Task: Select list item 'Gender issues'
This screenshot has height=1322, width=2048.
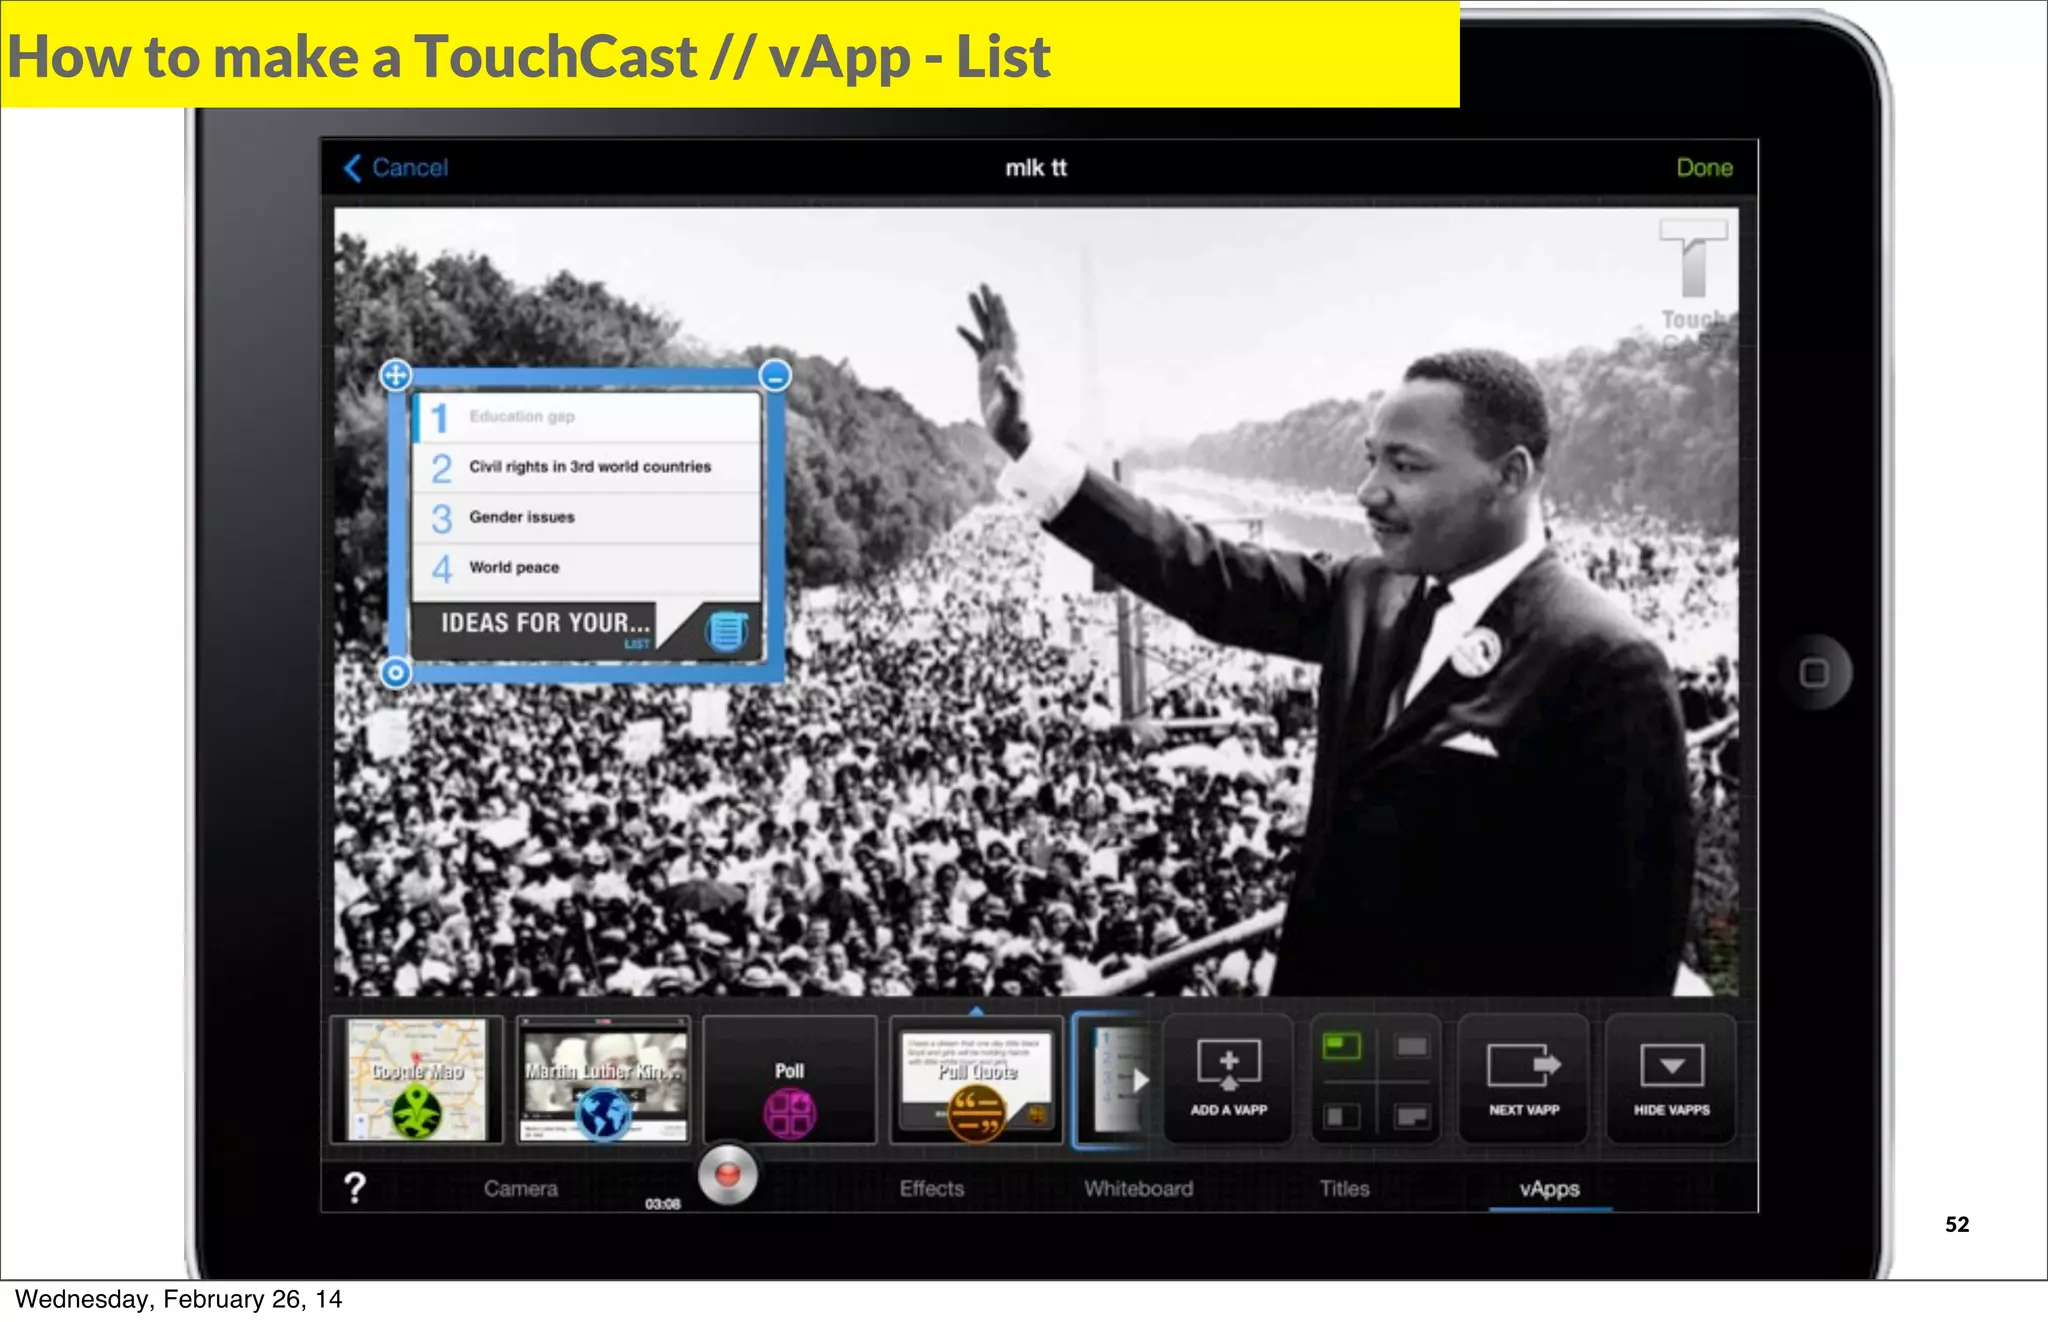Action: pos(587,517)
